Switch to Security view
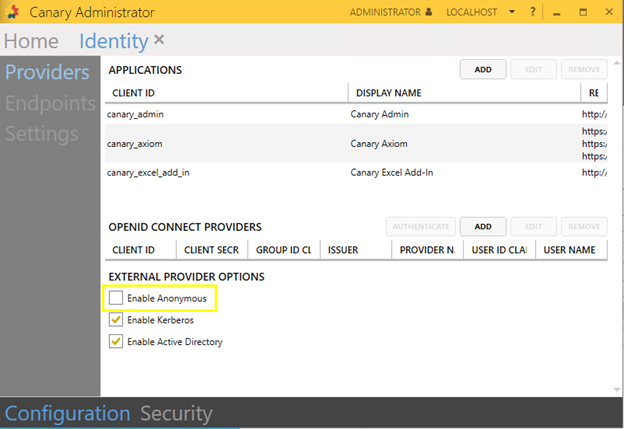 176,413
